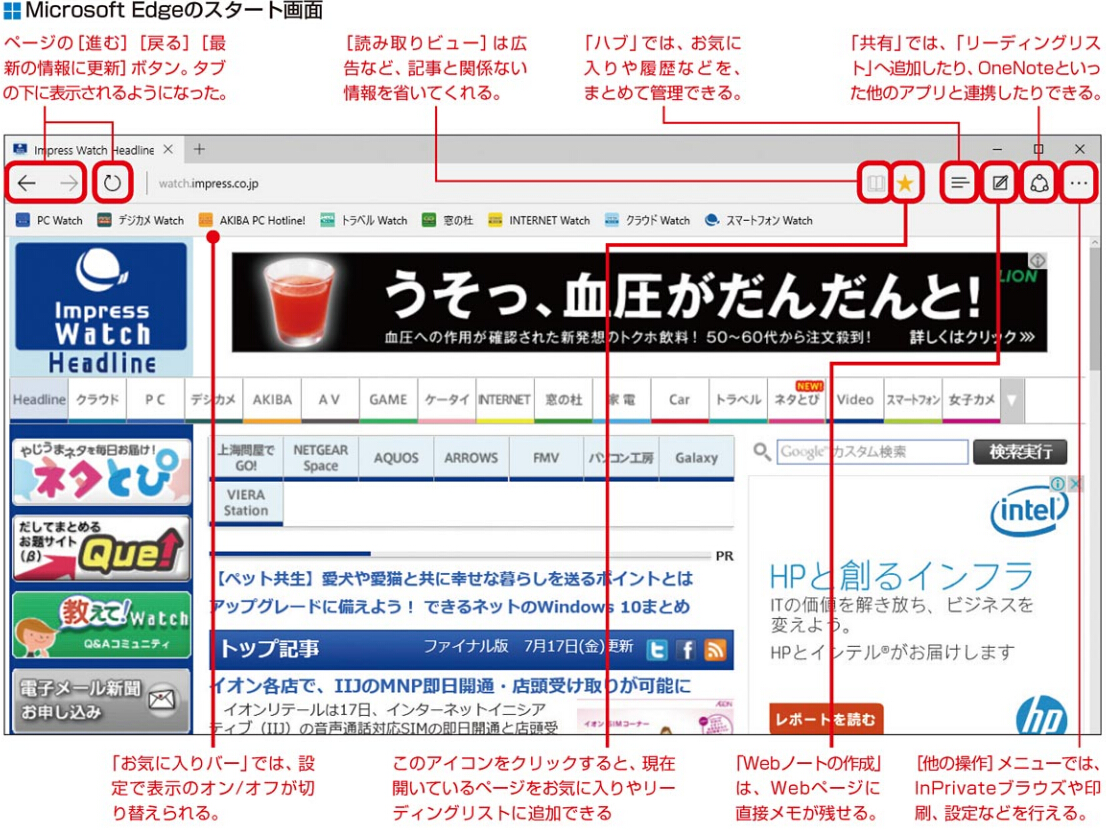Open Reading view book icon
Viewport: 1106px width, 830px height.
(875, 183)
